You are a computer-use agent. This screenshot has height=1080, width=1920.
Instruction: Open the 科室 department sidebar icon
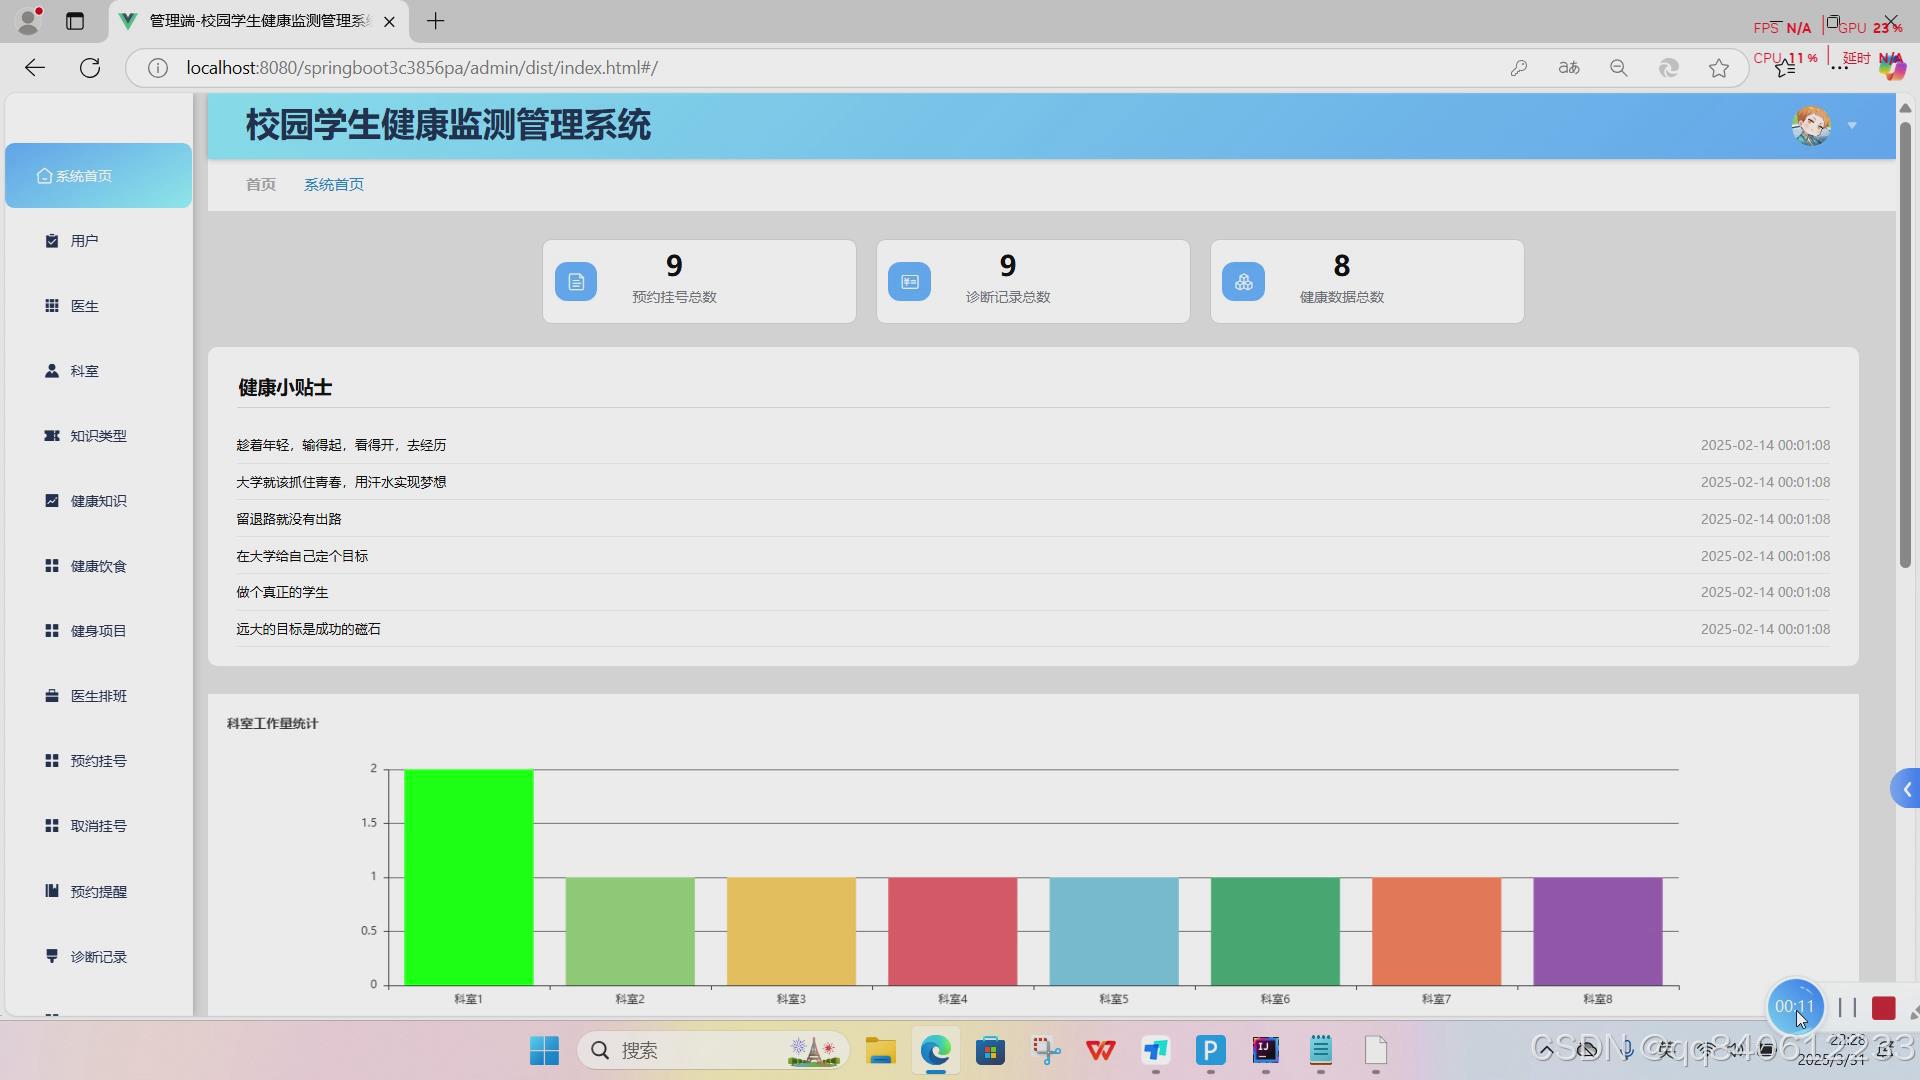point(51,370)
